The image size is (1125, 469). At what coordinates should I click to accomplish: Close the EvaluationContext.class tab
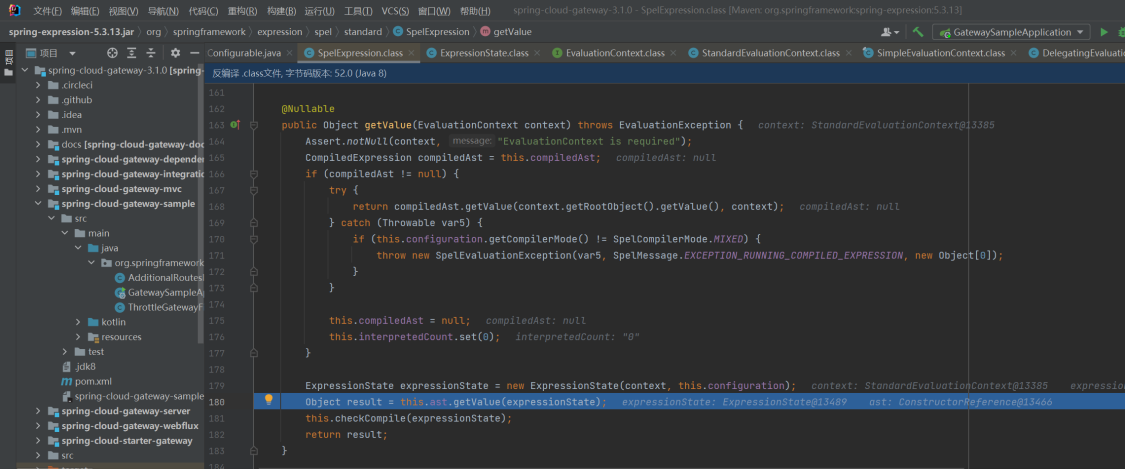coord(673,53)
